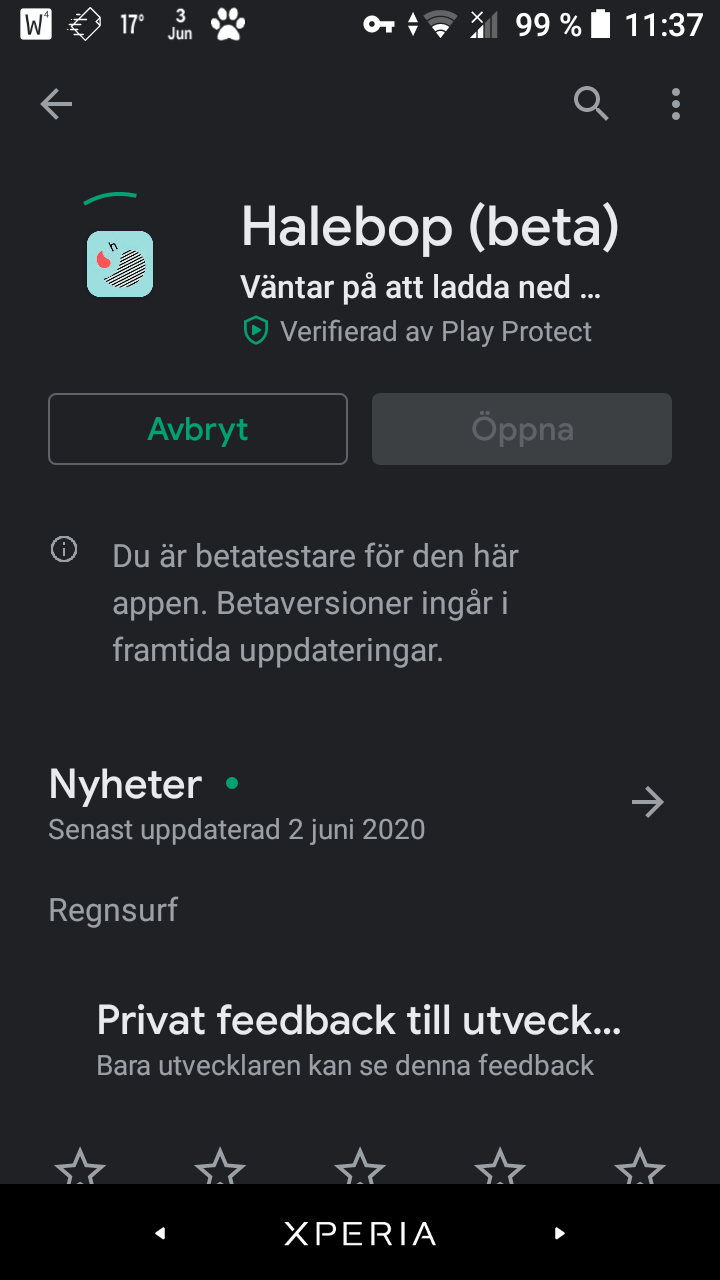Open the three-dot overflow menu
Screen dimensions: 720x1280
pos(676,104)
